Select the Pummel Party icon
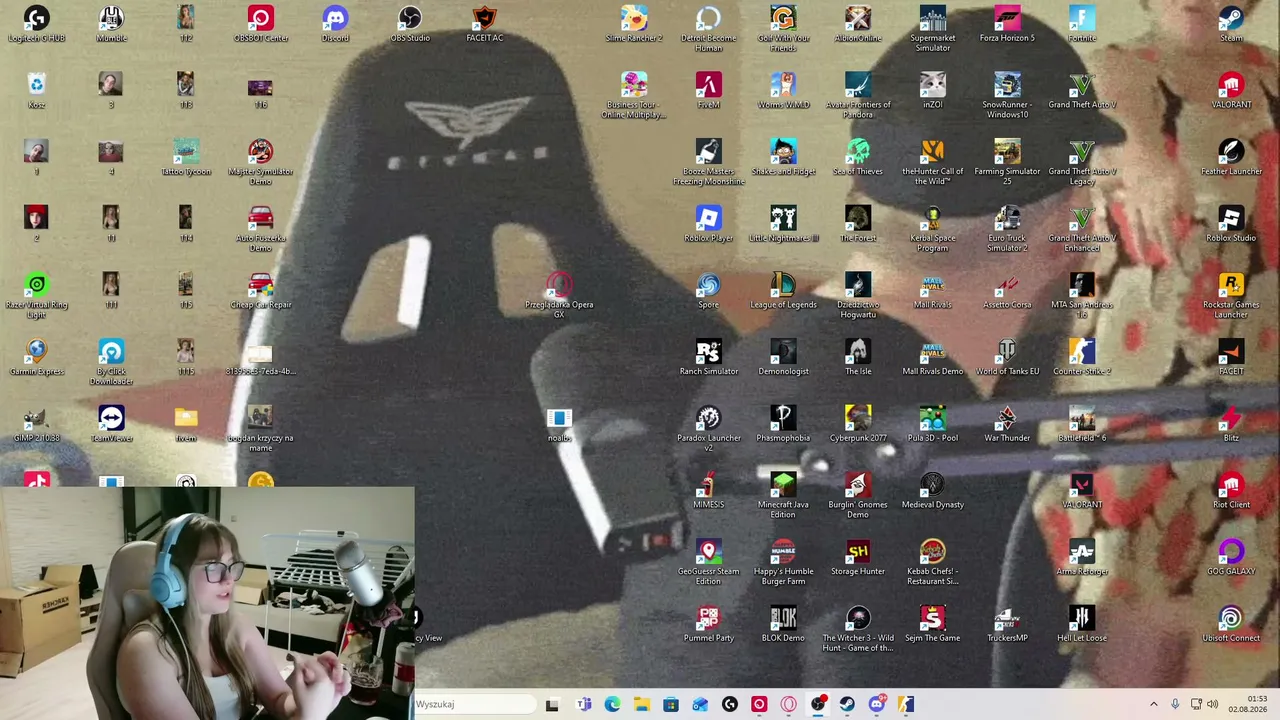Viewport: 1280px width, 720px height. point(708,624)
